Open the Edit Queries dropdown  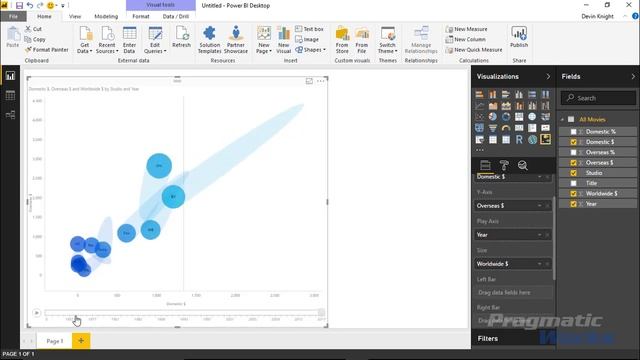tap(155, 40)
